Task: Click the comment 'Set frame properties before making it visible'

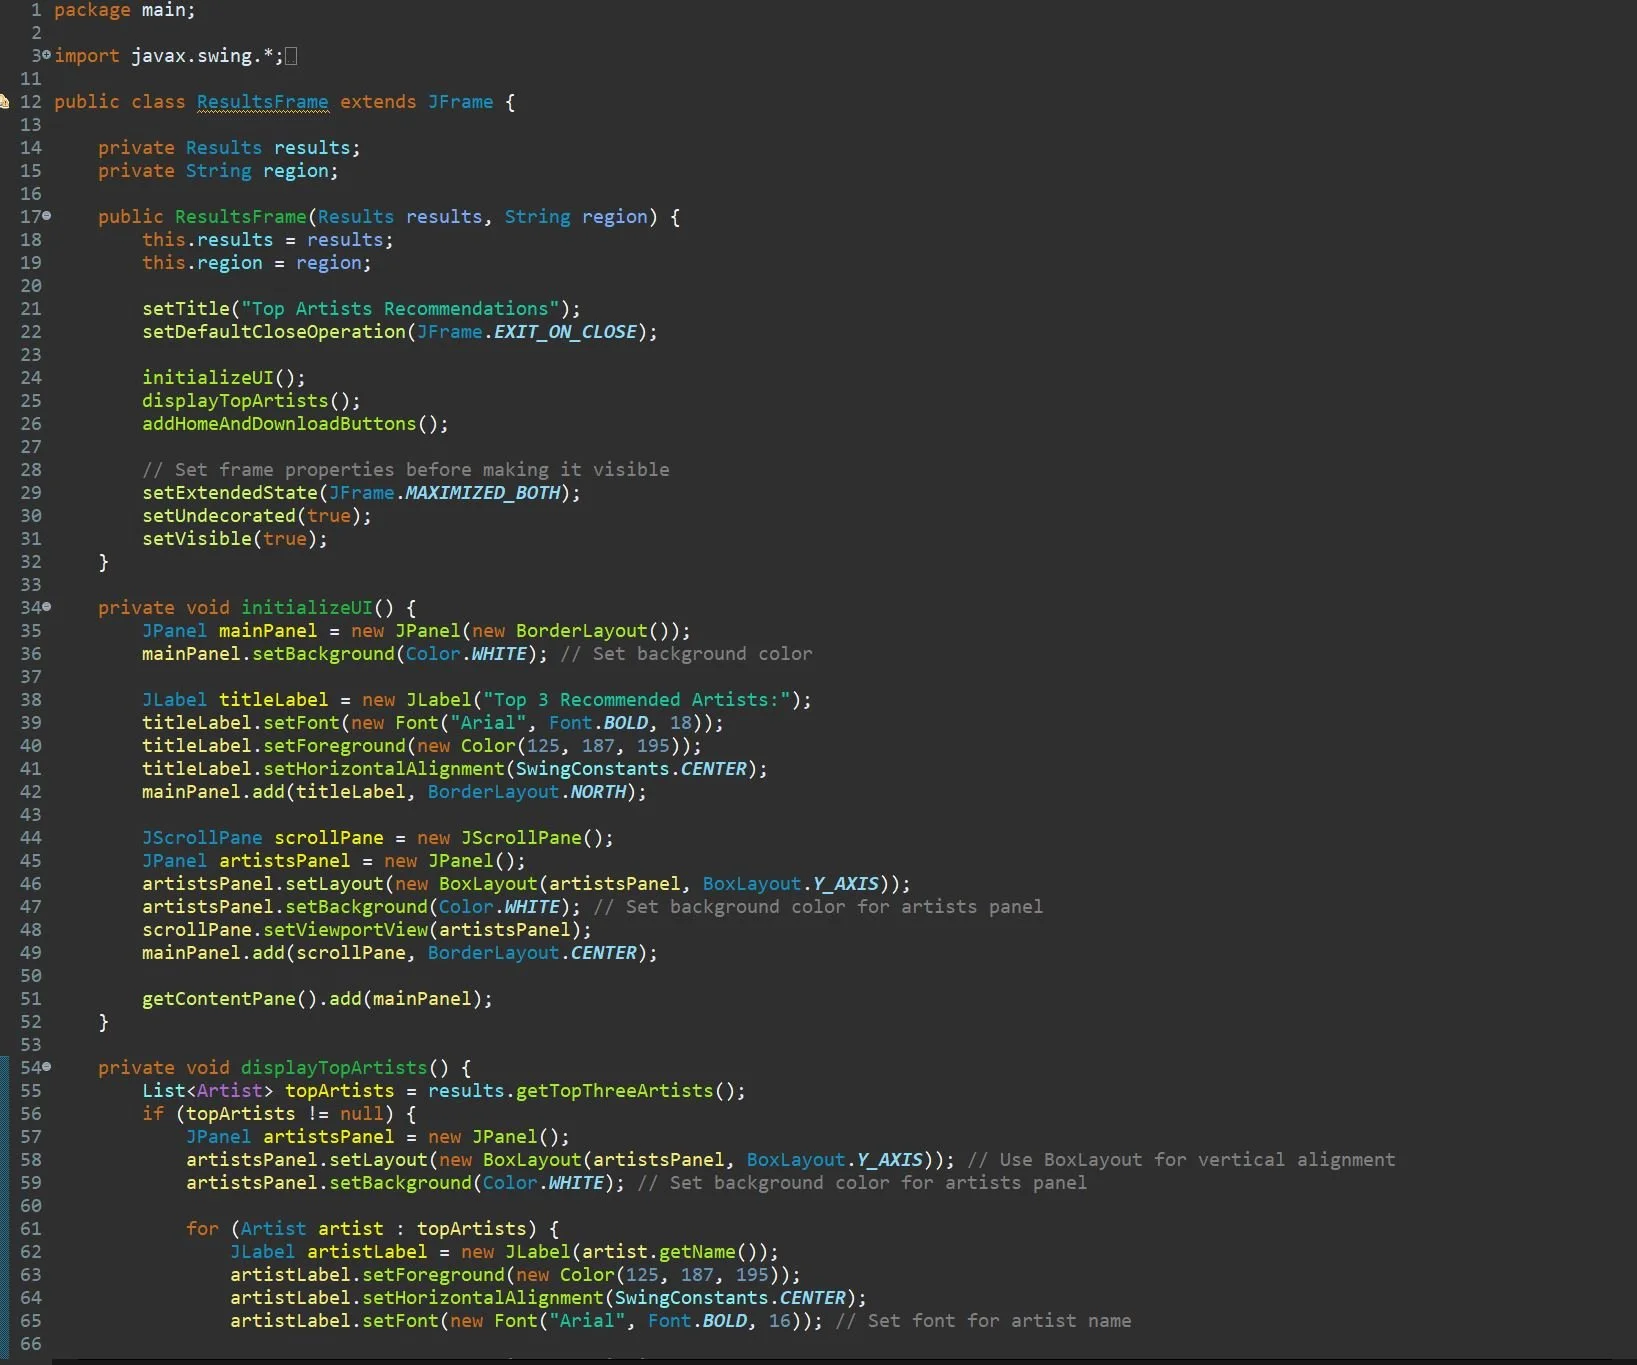Action: click(x=406, y=470)
